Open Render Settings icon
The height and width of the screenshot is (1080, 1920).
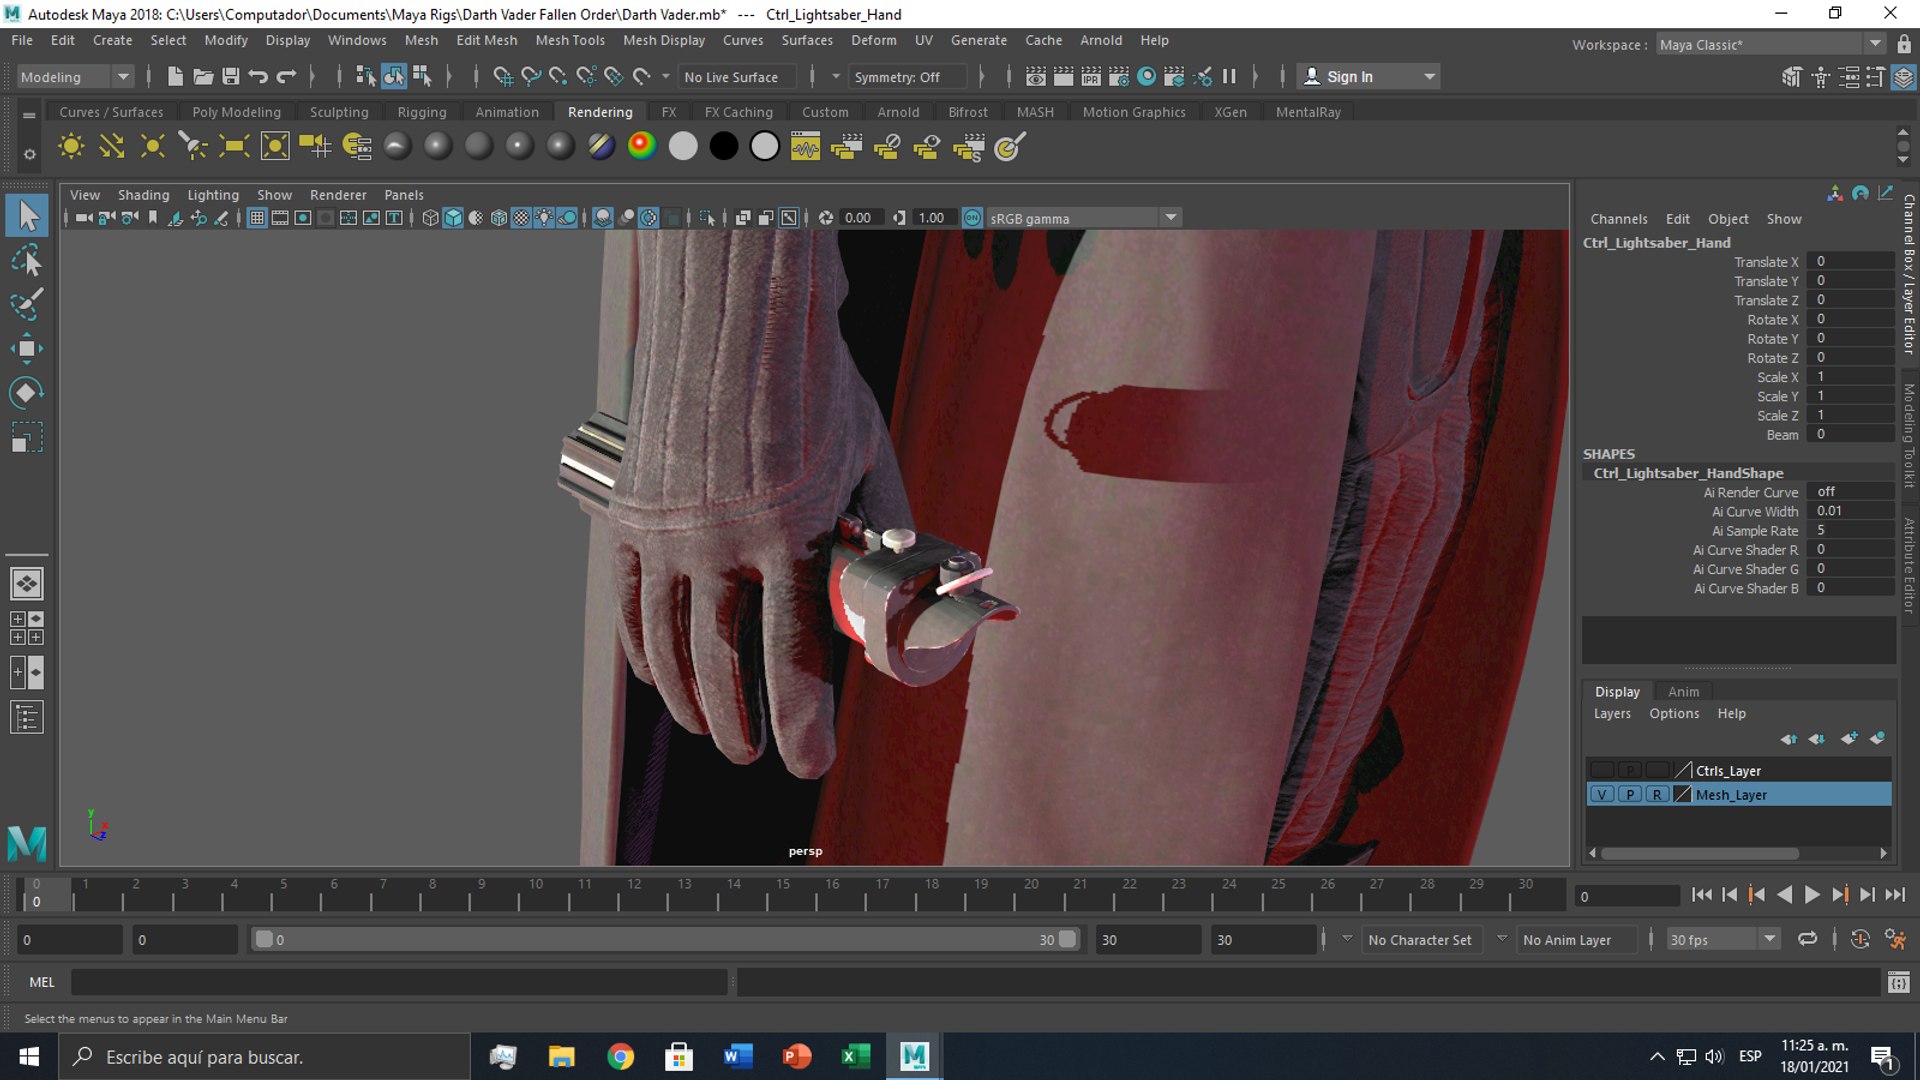1119,76
